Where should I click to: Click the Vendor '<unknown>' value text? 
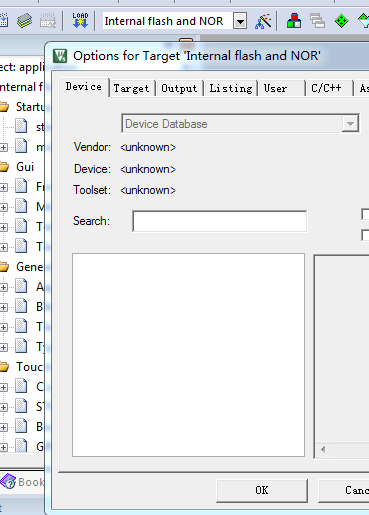(148, 147)
